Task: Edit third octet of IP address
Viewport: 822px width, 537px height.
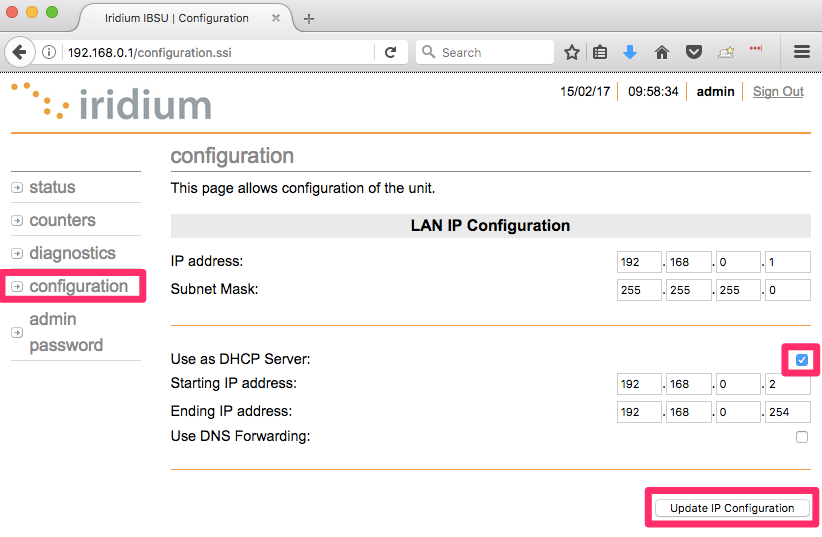Action: (738, 262)
